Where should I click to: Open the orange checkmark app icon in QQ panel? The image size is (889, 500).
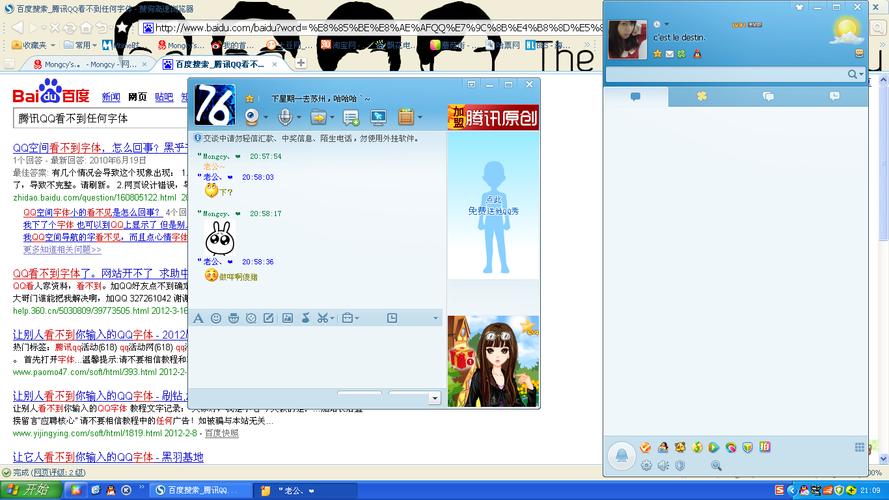click(x=645, y=447)
